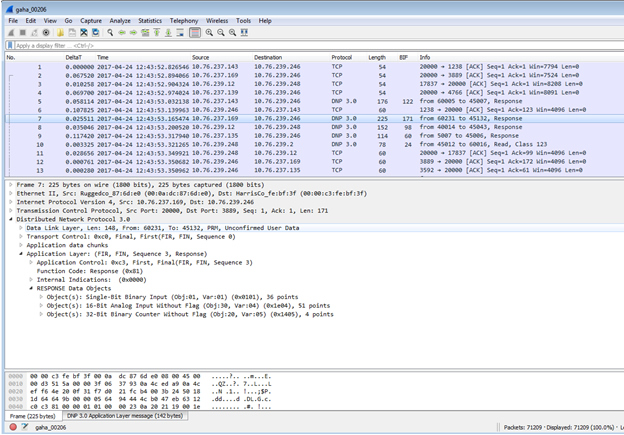The image size is (624, 435).
Task: Zoom out on main window text
Action: click(221, 33)
